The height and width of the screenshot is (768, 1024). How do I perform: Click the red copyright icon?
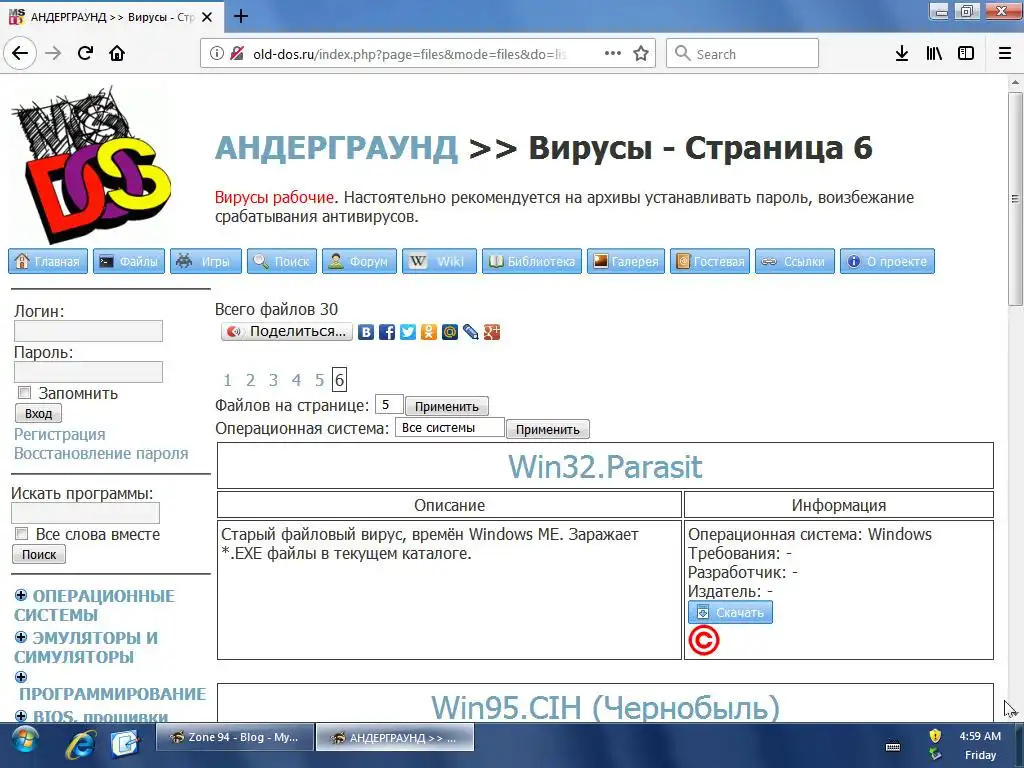[703, 641]
